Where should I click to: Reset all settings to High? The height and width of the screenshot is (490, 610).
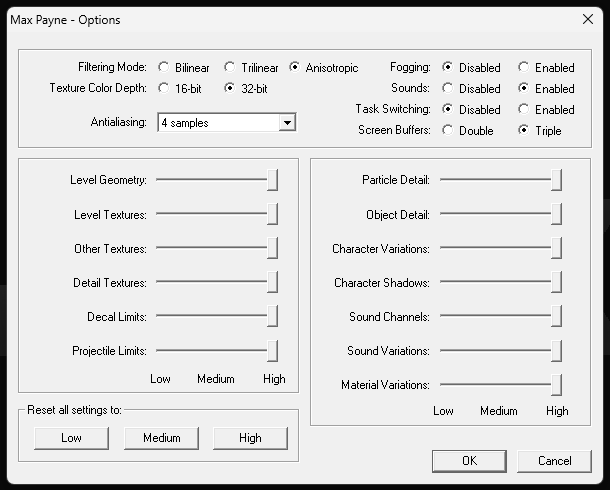tap(250, 438)
